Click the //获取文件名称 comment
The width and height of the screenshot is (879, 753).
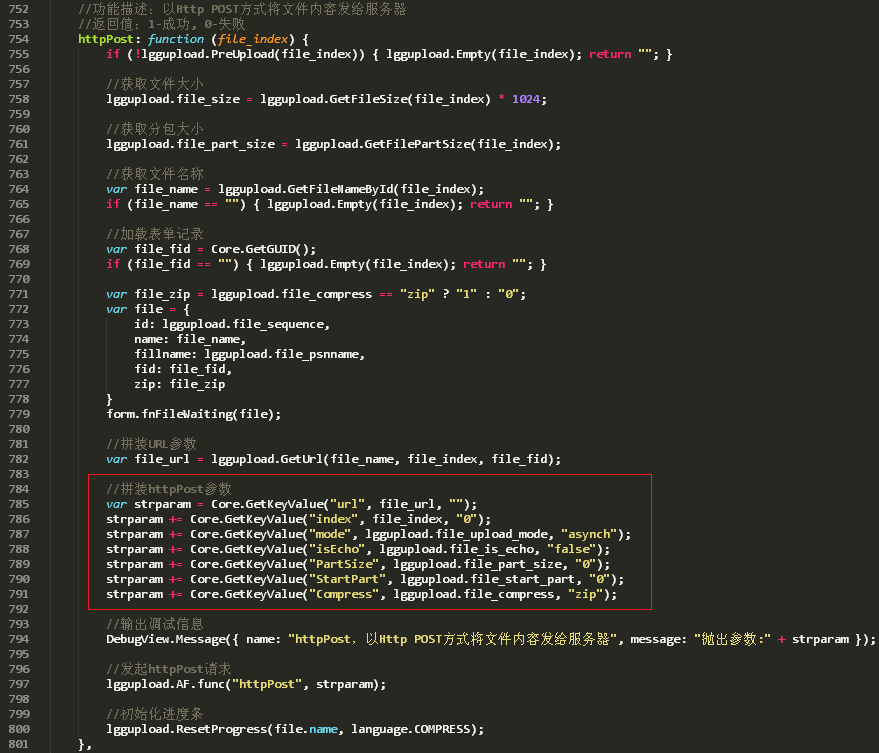click(155, 174)
